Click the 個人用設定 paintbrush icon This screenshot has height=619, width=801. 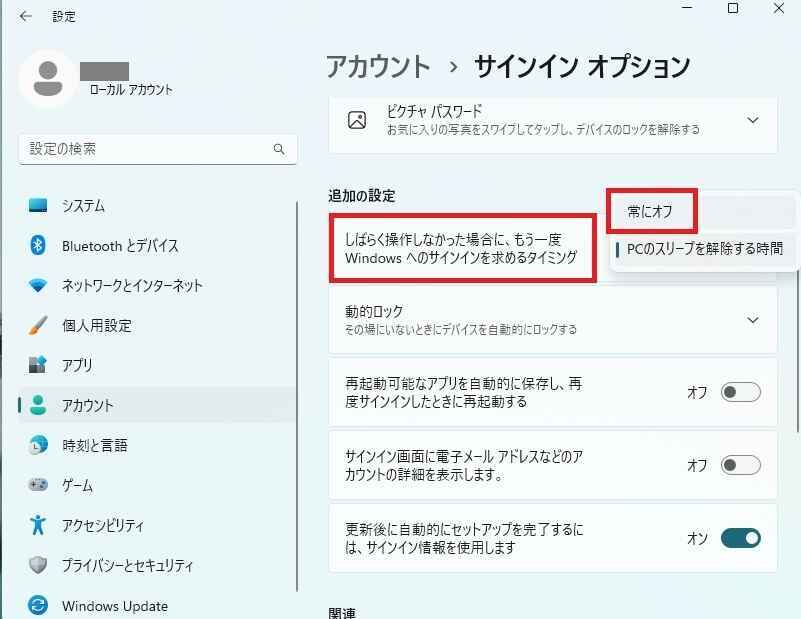click(x=38, y=325)
